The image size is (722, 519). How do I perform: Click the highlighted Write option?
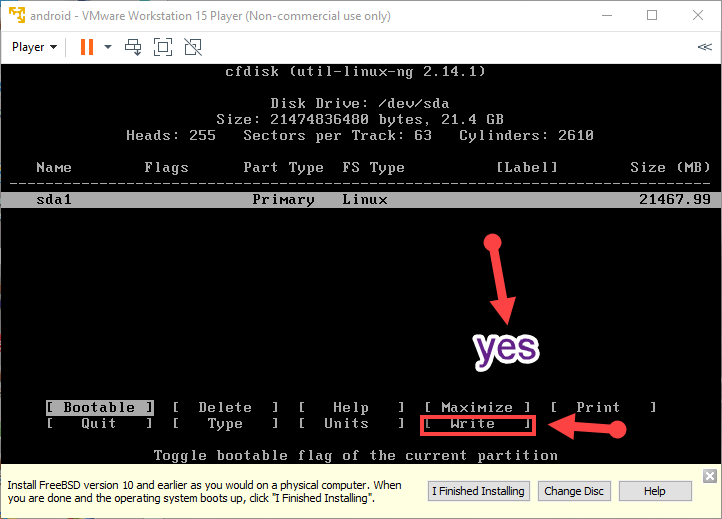pyautogui.click(x=477, y=424)
